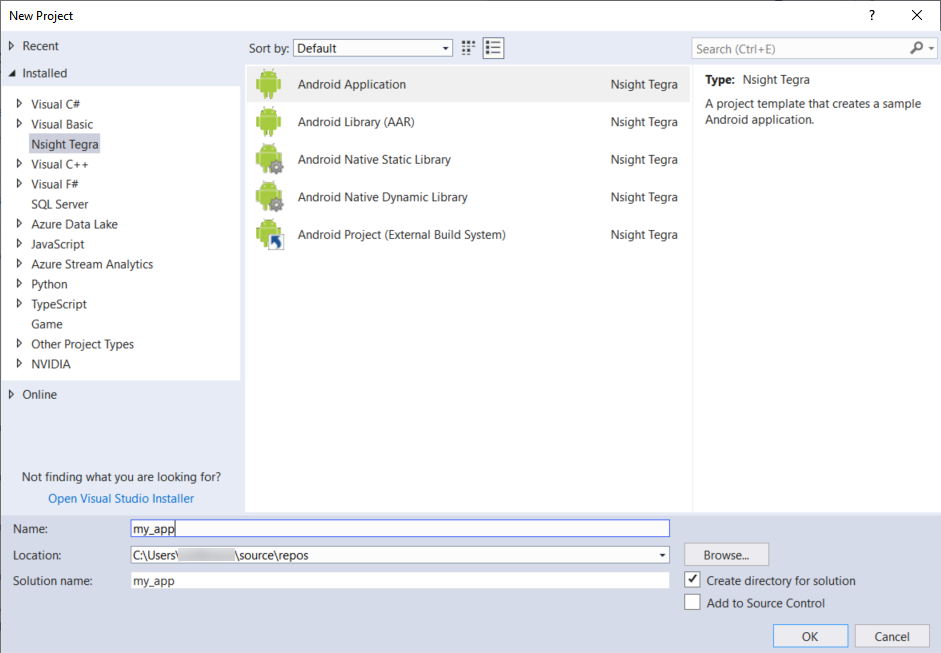The height and width of the screenshot is (653, 941).
Task: Expand the Azure Stream Analytics node
Action: pyautogui.click(x=19, y=263)
